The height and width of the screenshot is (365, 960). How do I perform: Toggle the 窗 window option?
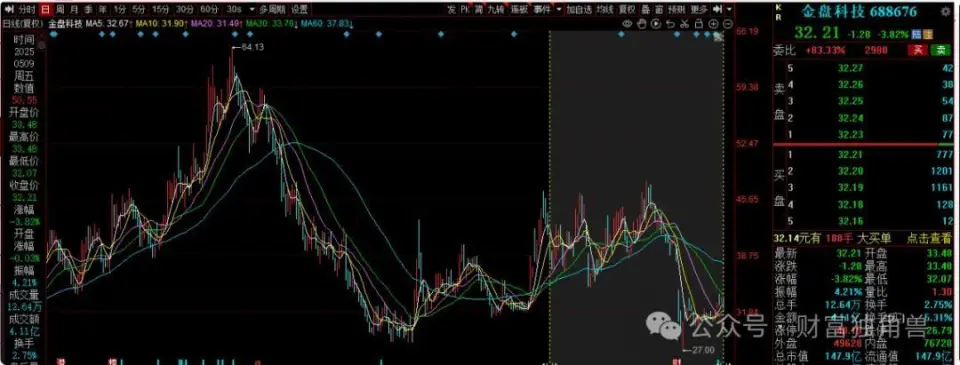point(659,9)
